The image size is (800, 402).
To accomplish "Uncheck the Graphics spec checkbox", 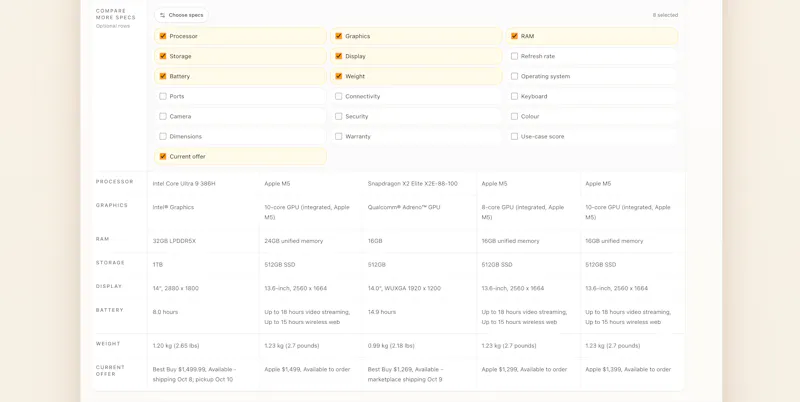I will pyautogui.click(x=338, y=36).
